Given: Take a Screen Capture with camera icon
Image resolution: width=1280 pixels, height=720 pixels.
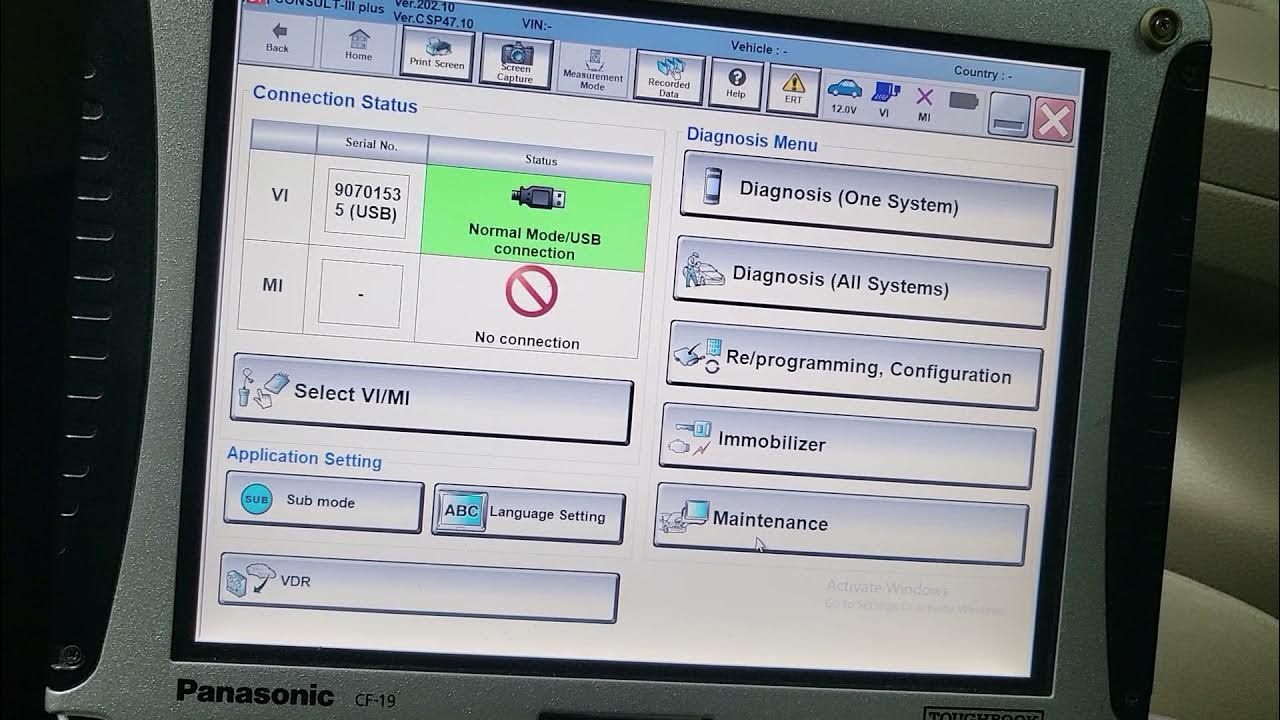Looking at the screenshot, I should pyautogui.click(x=515, y=62).
